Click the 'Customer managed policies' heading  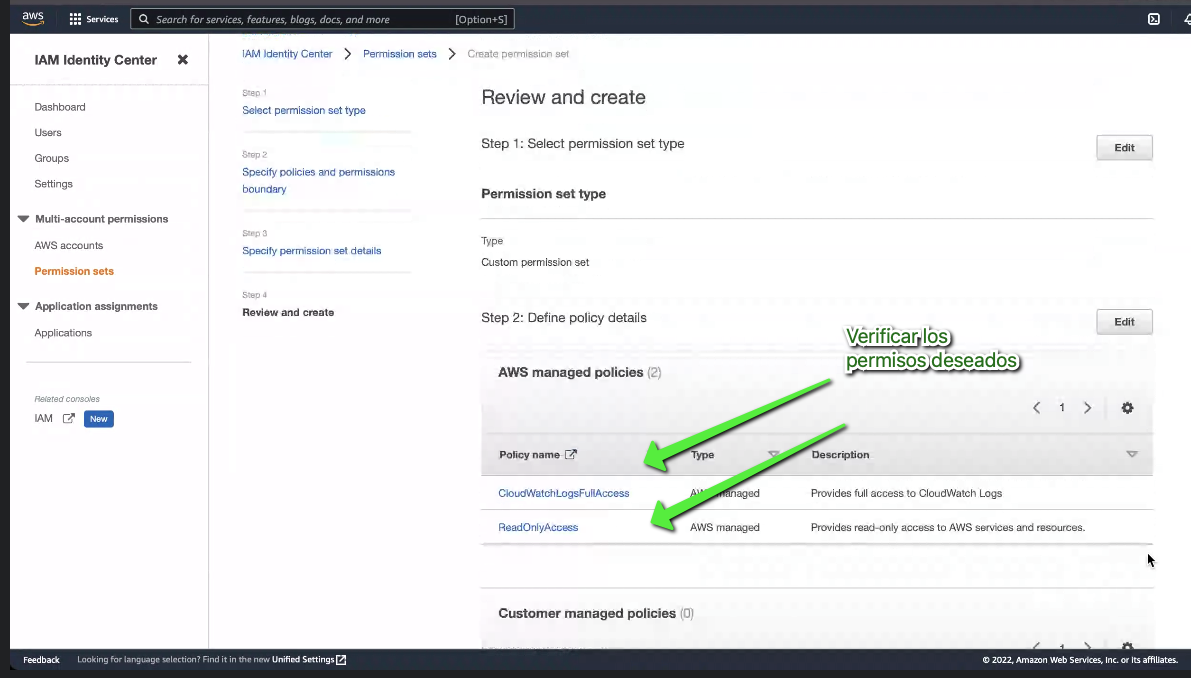tap(587, 613)
